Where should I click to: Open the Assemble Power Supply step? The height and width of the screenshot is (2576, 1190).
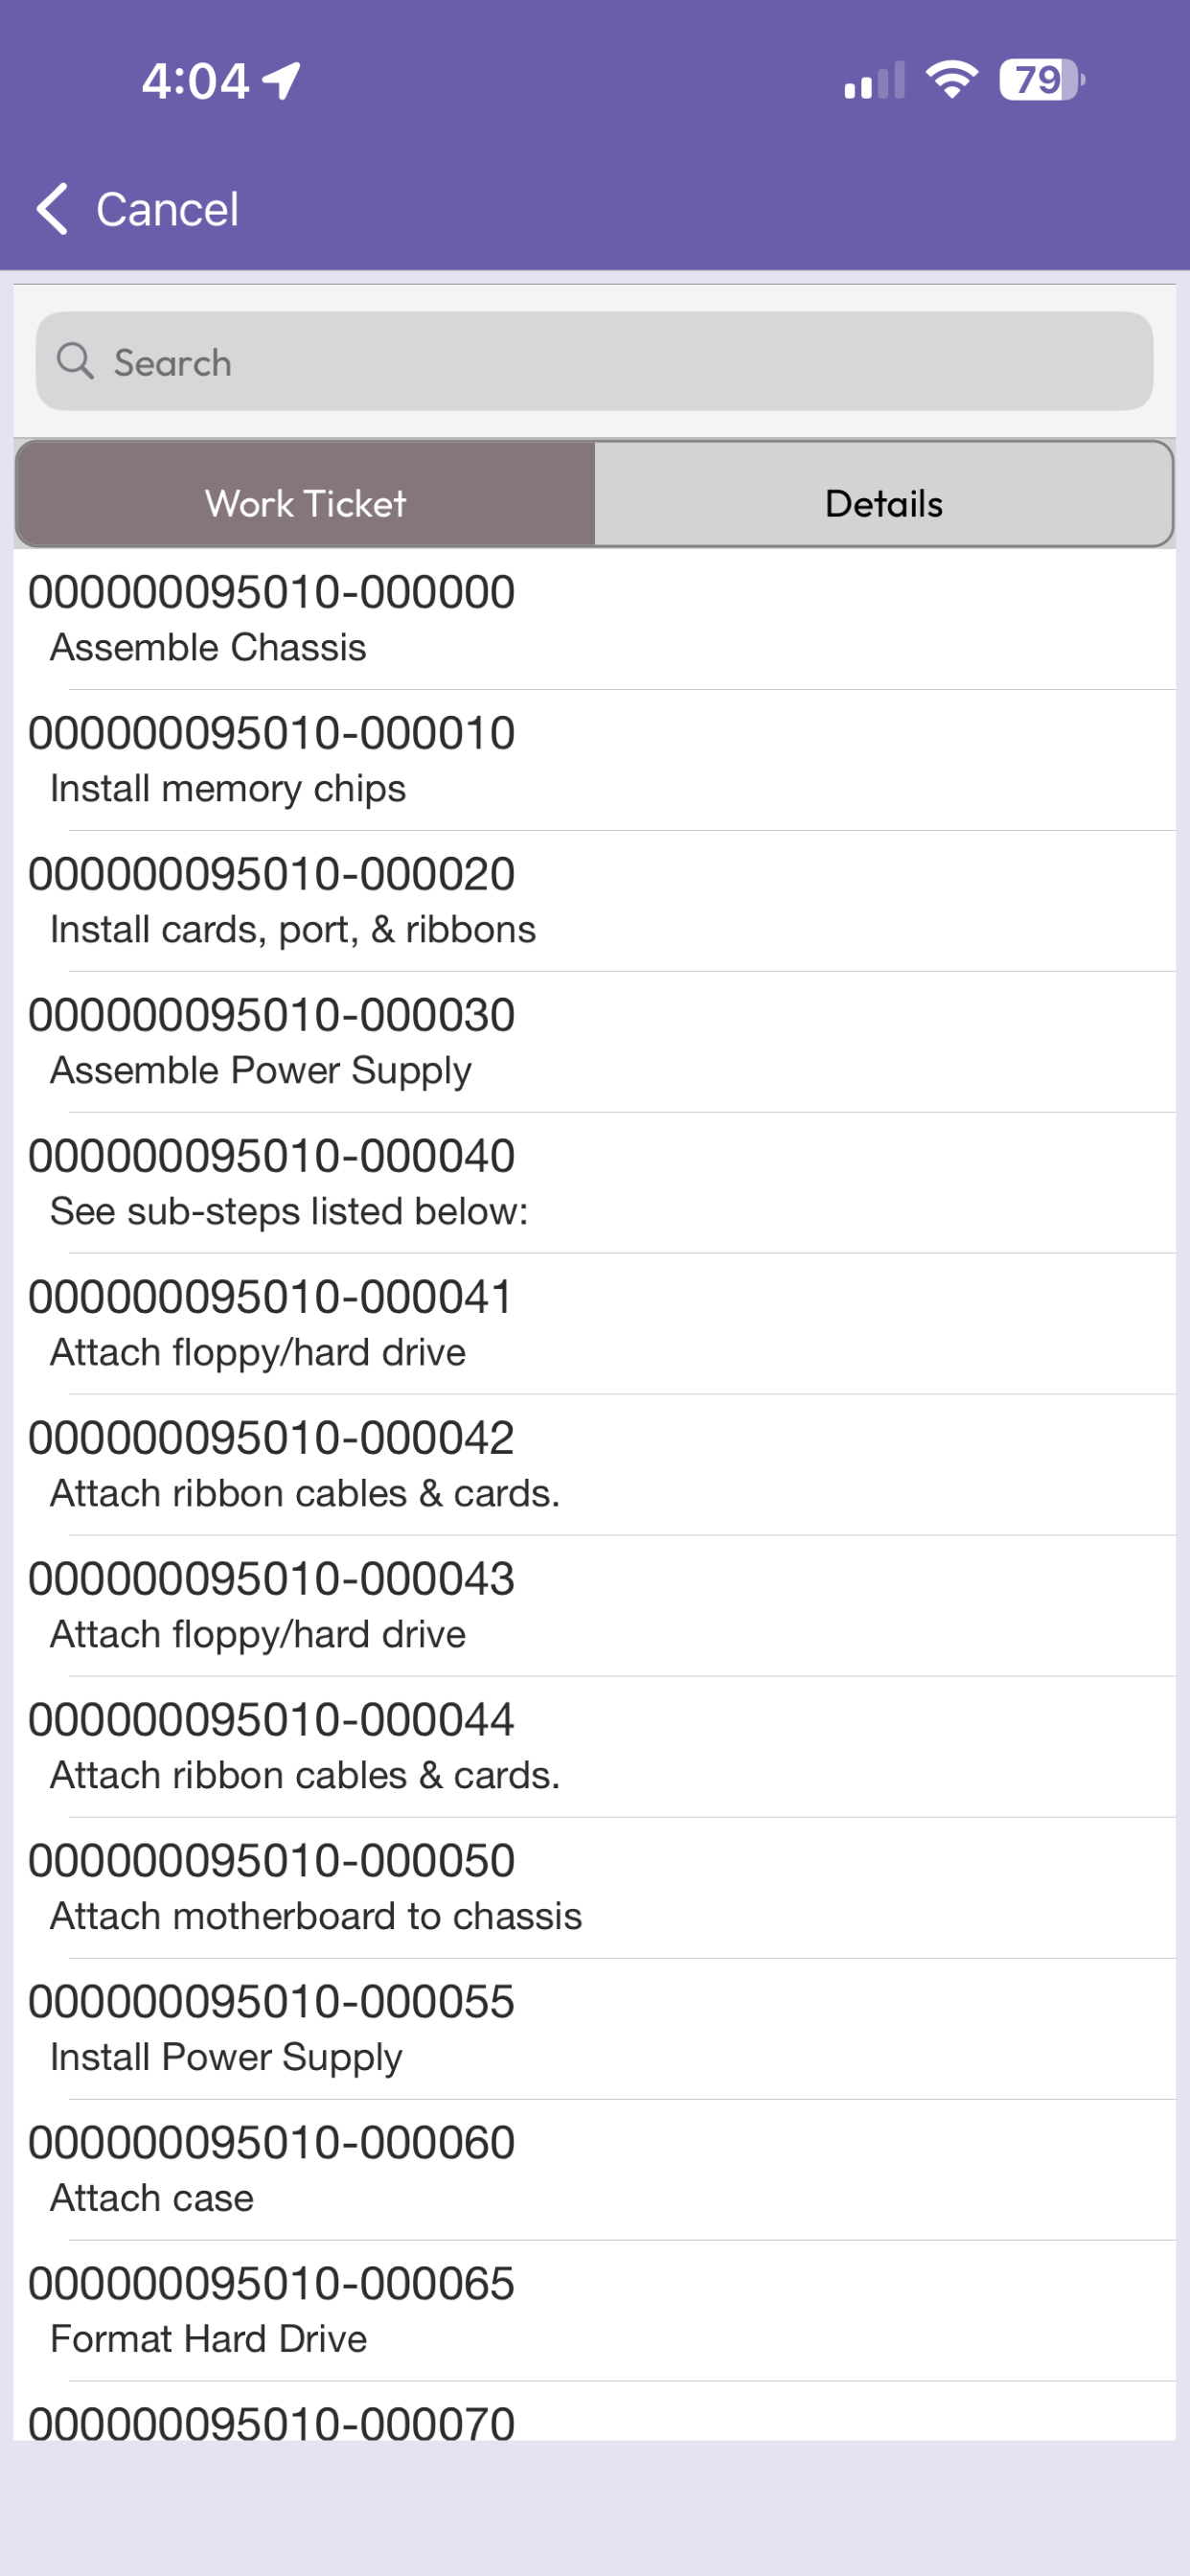click(595, 1042)
